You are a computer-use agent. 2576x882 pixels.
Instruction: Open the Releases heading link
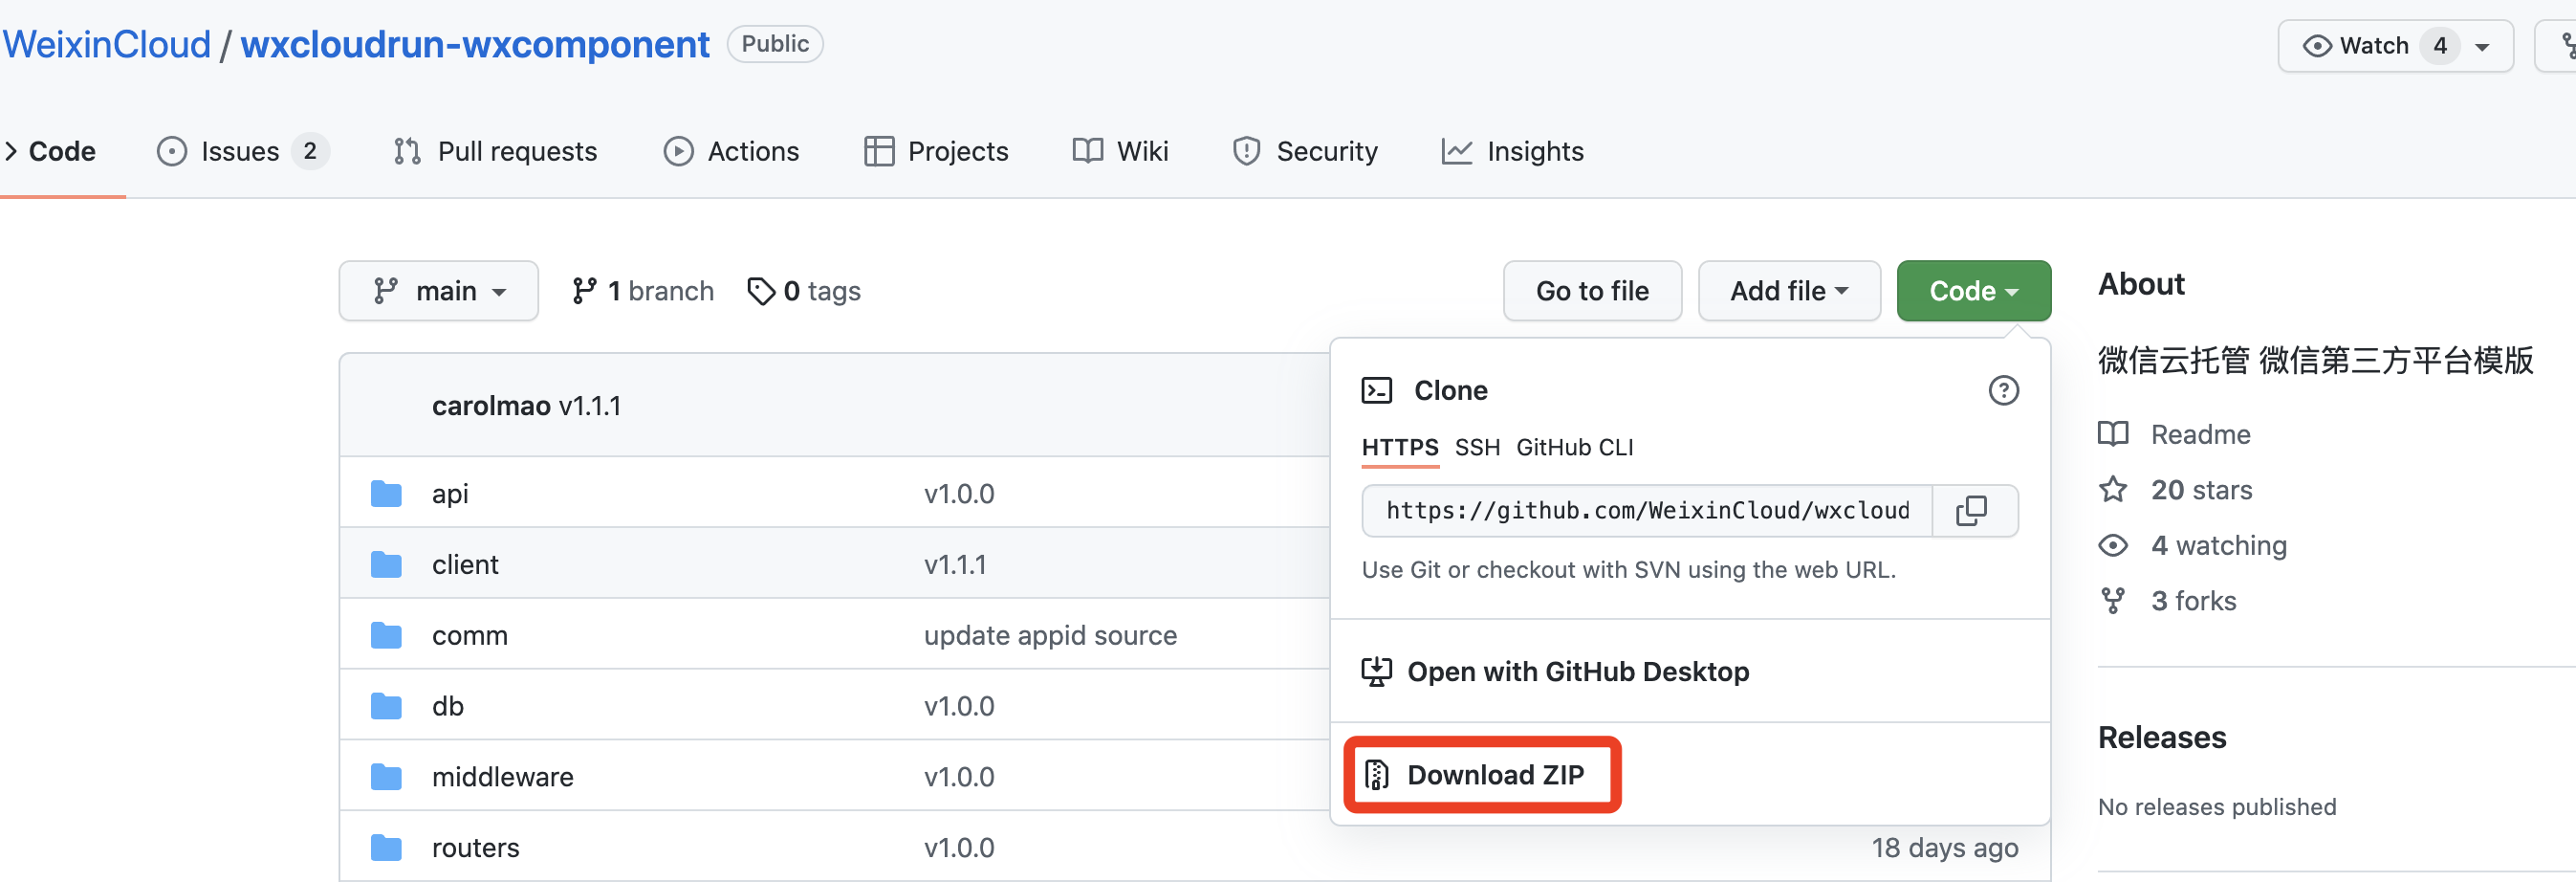[2162, 737]
